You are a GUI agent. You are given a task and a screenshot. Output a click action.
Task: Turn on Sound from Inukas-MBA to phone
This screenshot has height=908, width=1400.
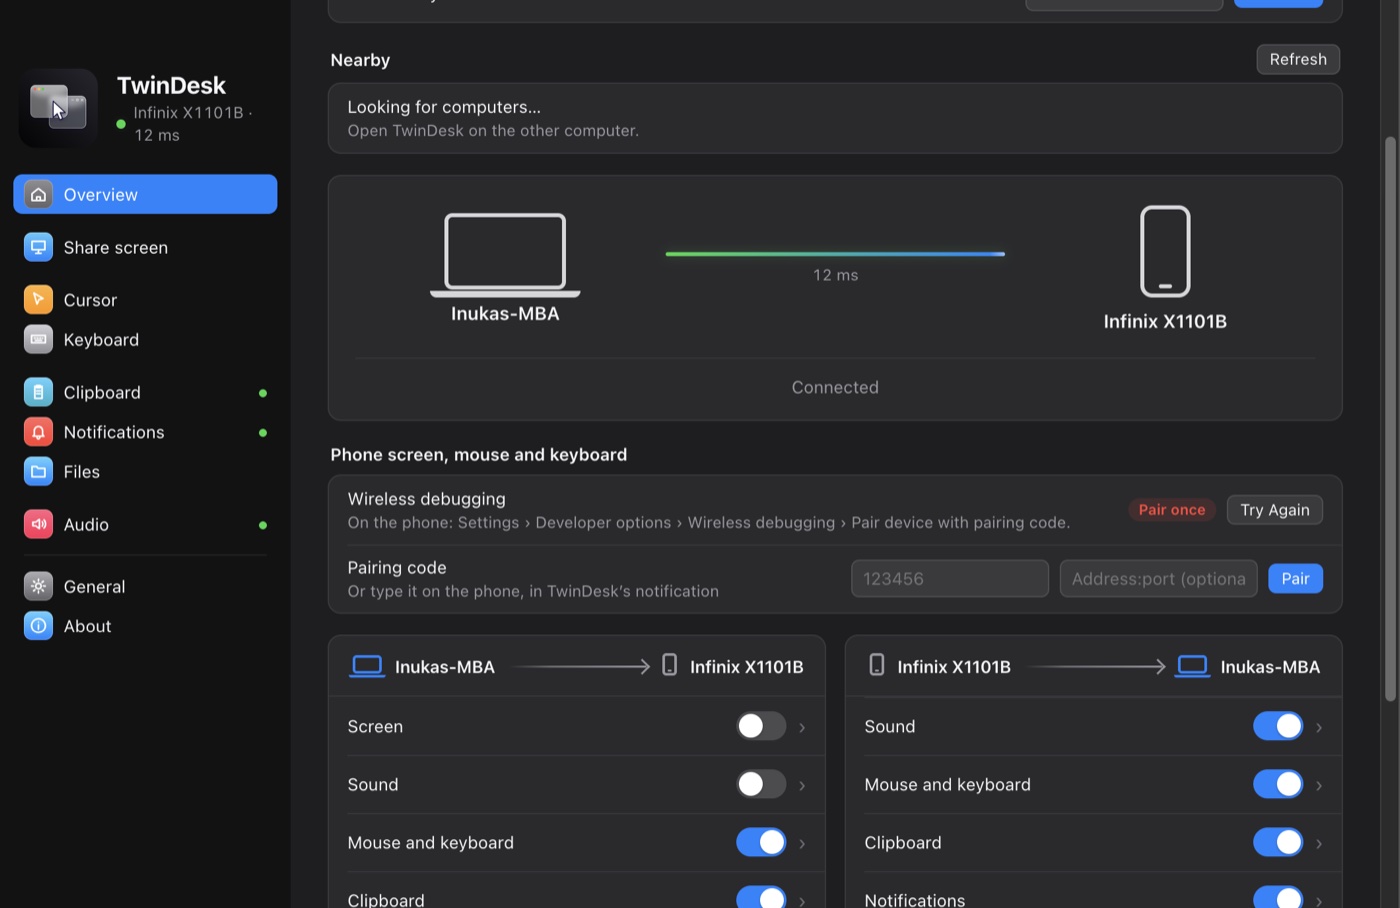click(x=761, y=784)
